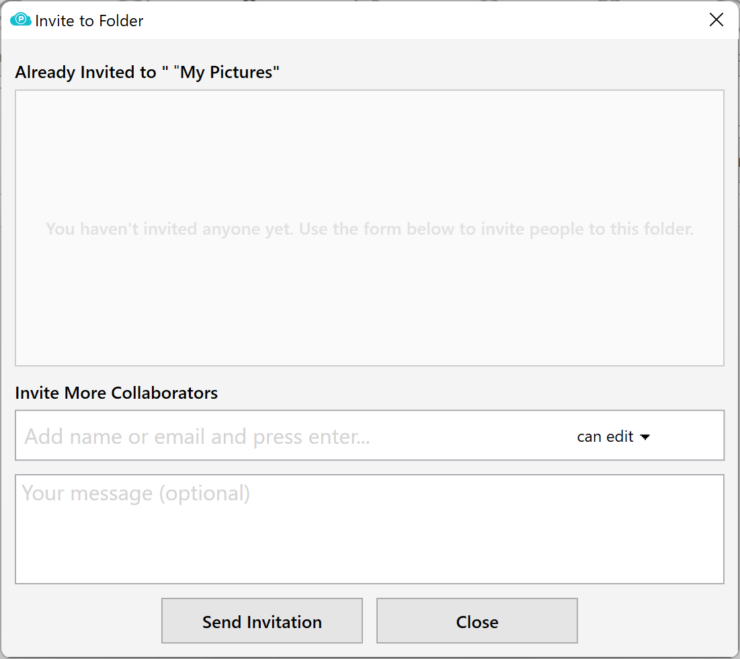Click into the optional message box
This screenshot has height=659, width=740.
point(370,529)
